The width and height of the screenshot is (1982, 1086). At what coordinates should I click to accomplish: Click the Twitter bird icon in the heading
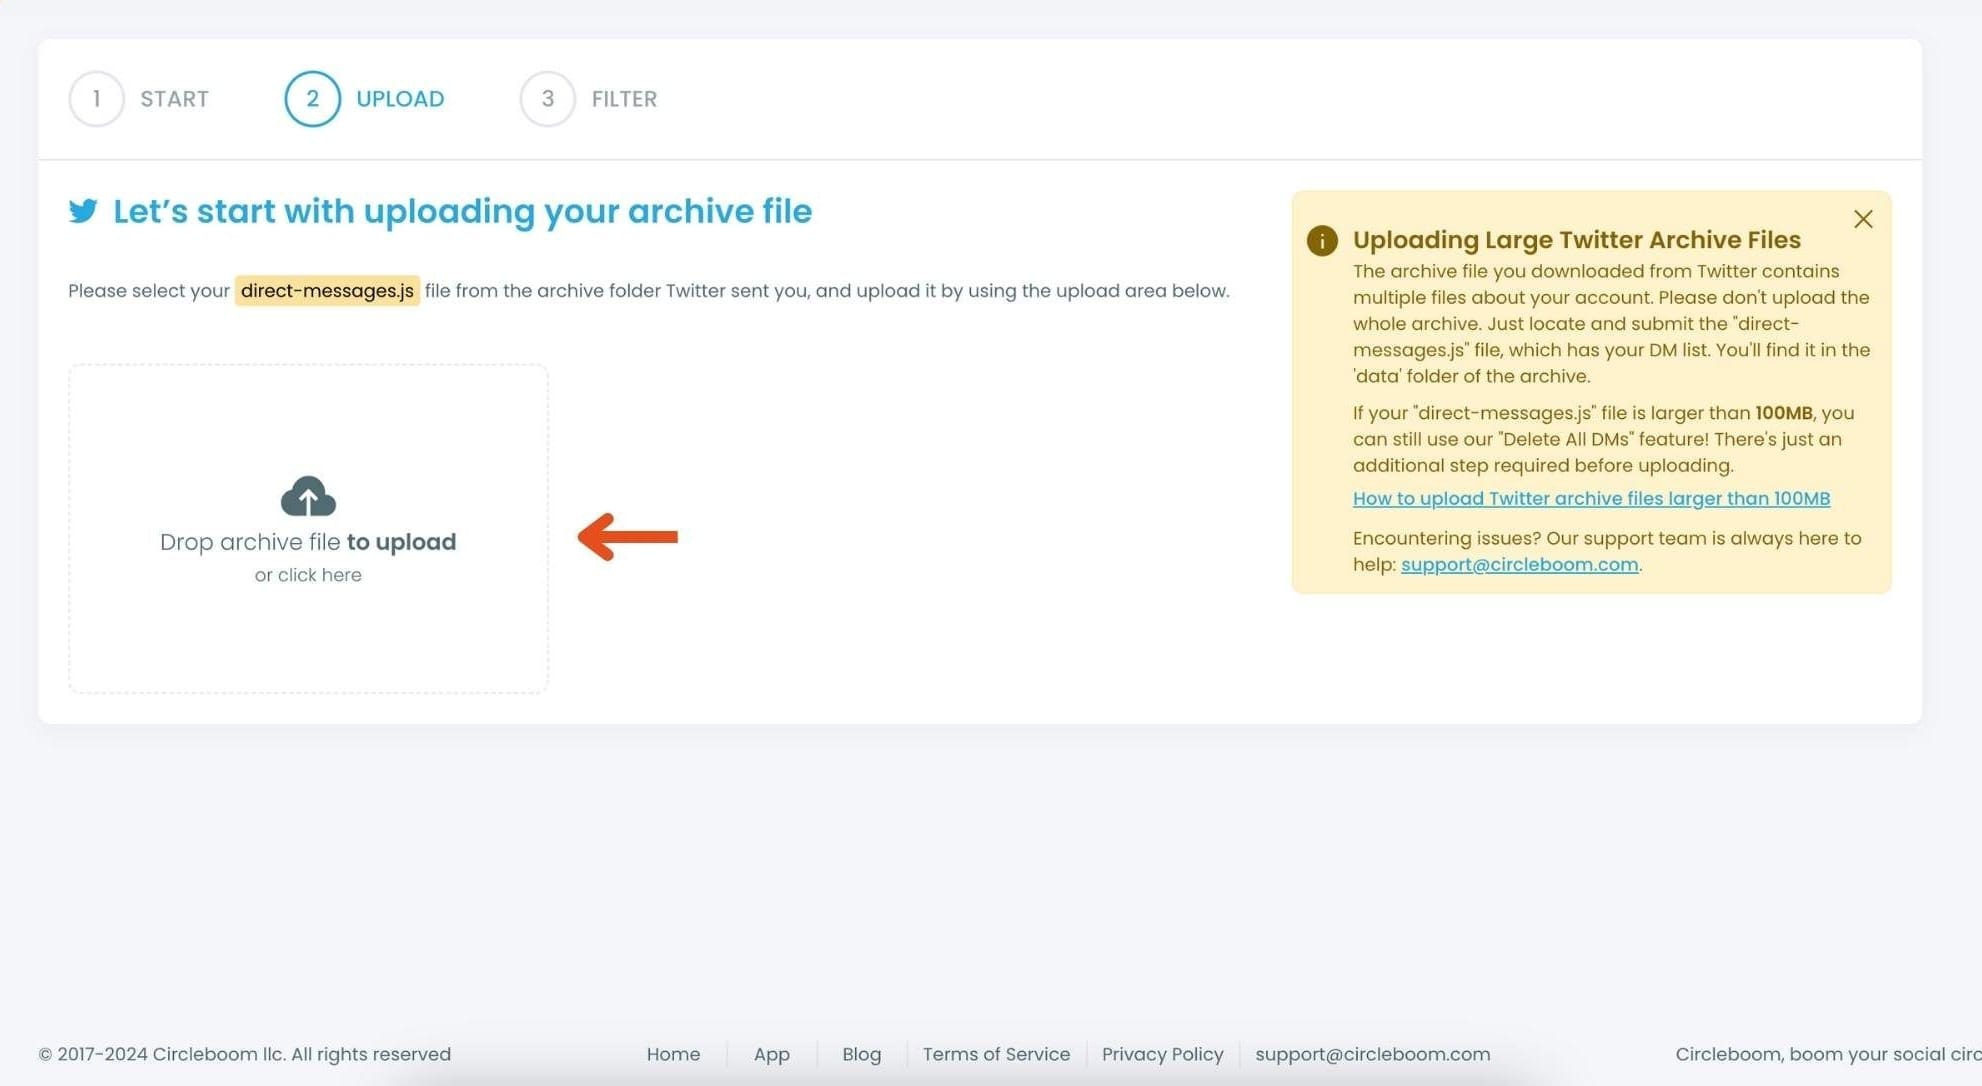[x=84, y=211]
